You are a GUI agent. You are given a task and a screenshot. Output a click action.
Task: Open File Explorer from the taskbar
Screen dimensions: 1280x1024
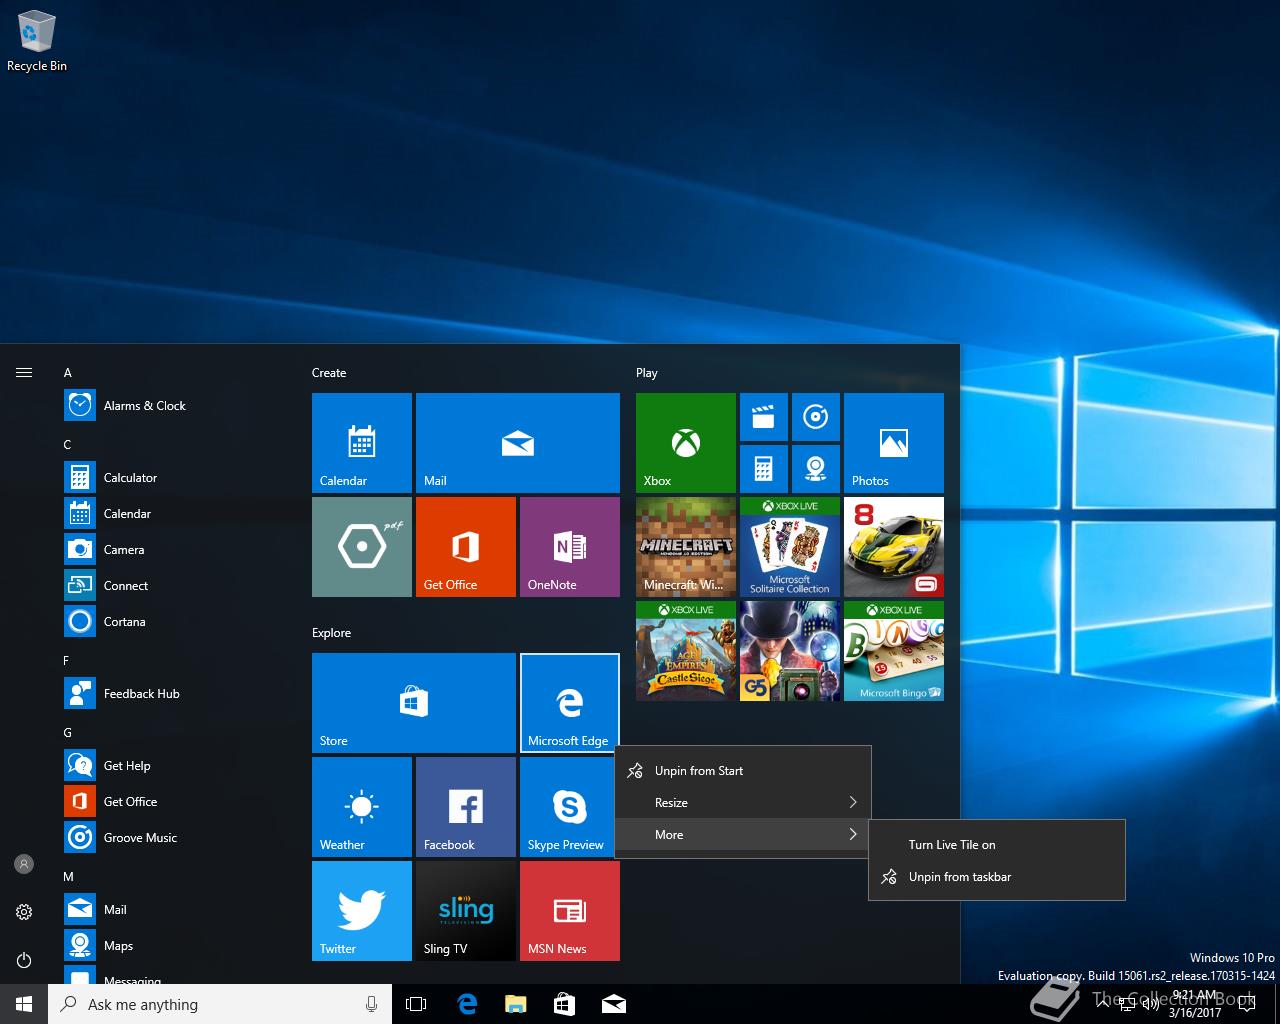coord(515,1004)
